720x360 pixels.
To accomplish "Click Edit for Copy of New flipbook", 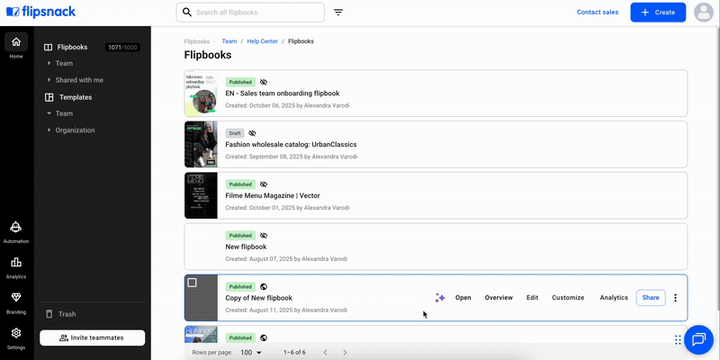I will (532, 298).
